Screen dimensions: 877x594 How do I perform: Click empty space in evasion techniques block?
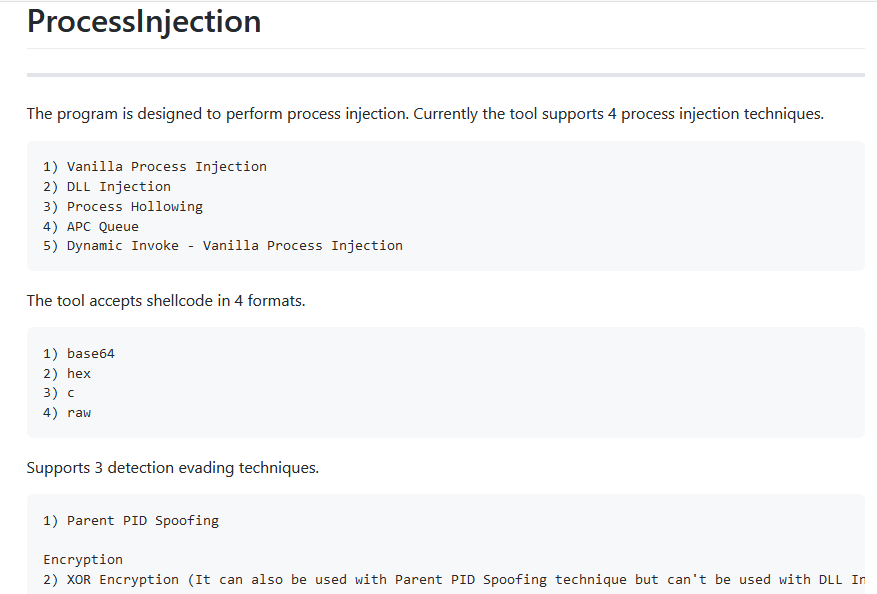(x=559, y=540)
